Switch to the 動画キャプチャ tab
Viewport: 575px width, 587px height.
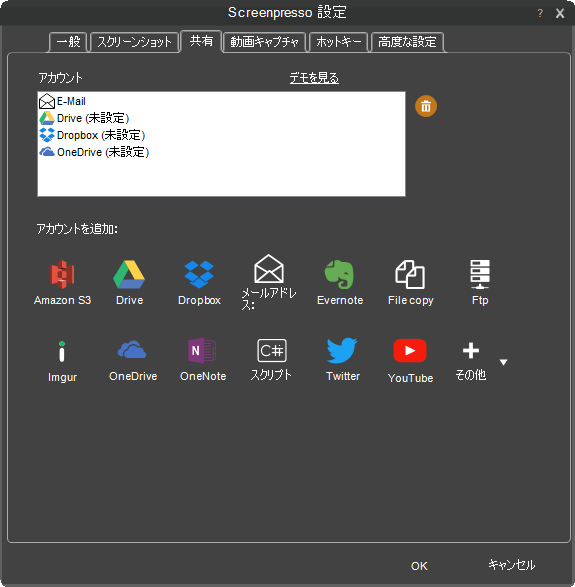coord(264,42)
